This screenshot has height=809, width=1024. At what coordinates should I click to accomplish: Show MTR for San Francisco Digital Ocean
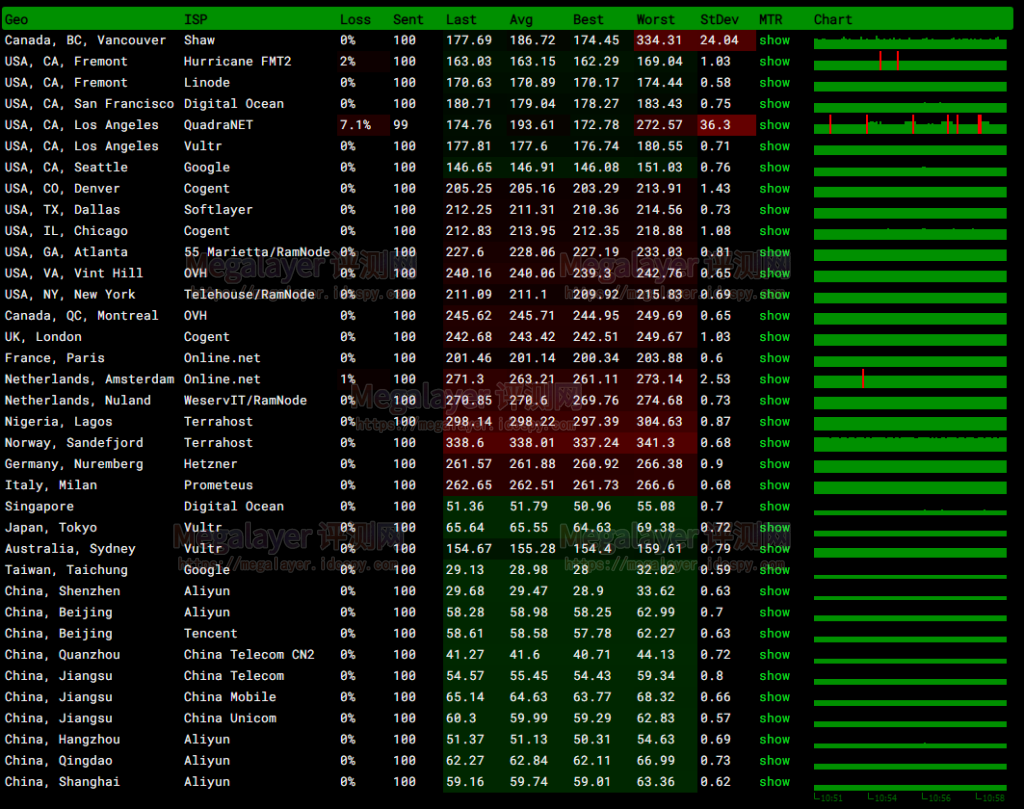point(775,104)
